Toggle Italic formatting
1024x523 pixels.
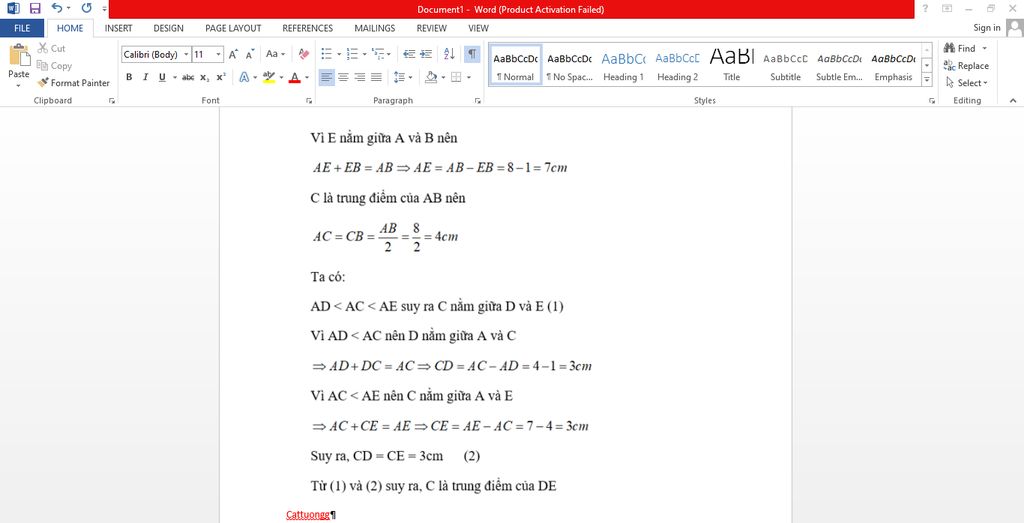point(146,77)
